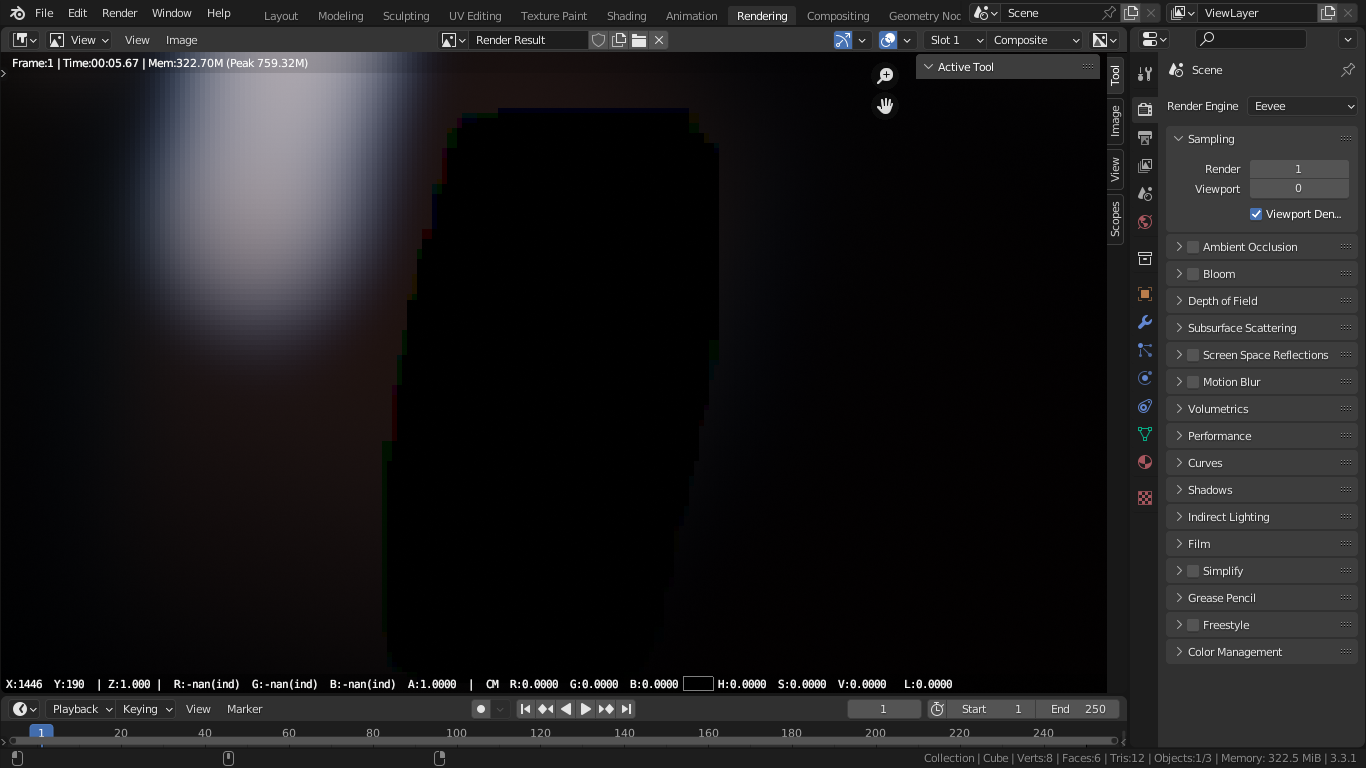
Task: Open the Render Properties tab (camera icon)
Action: pos(1145,107)
